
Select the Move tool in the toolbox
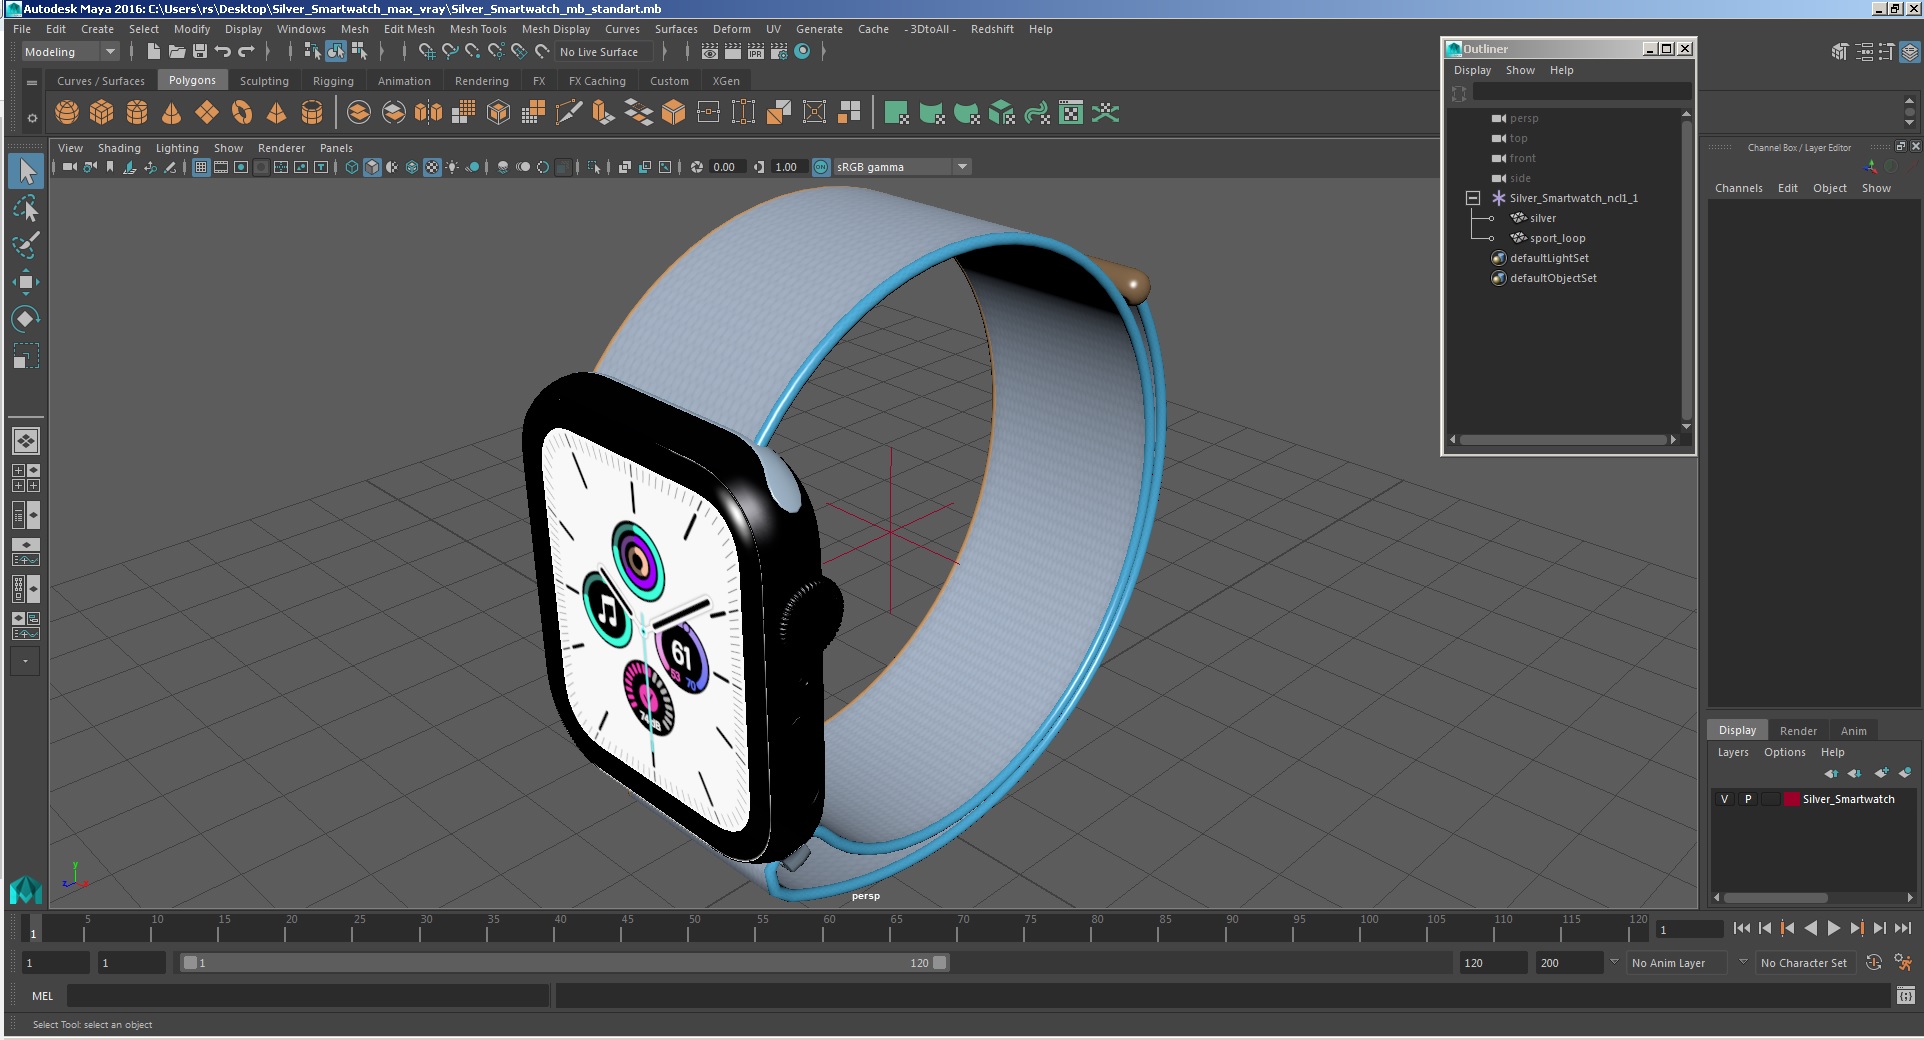pos(26,282)
